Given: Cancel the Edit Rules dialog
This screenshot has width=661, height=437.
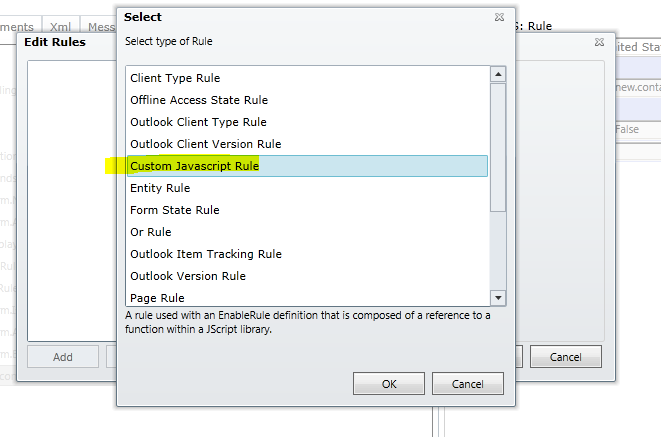Looking at the screenshot, I should click(x=565, y=357).
